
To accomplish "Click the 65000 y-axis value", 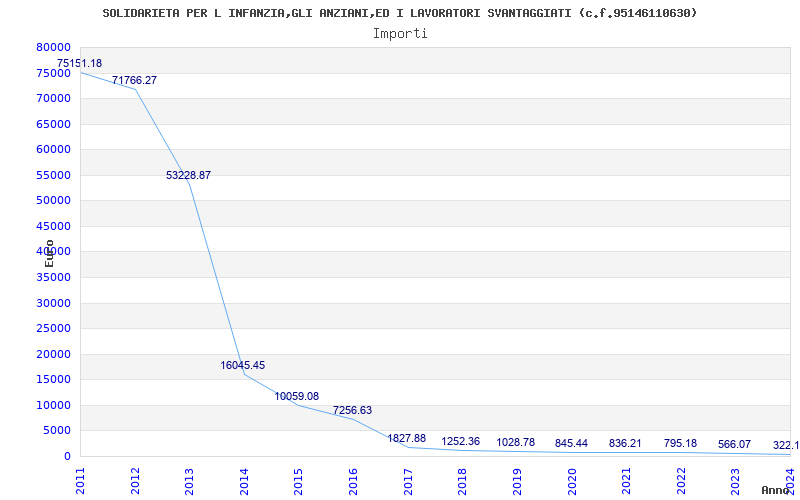I will click(x=53, y=124).
